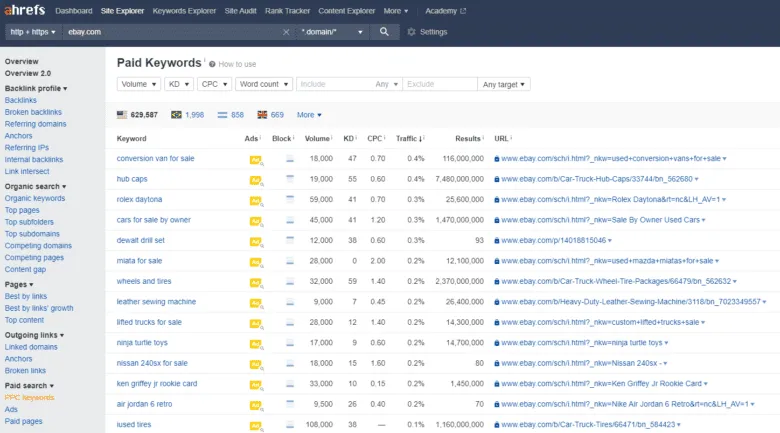Click the Block position icon for hub caps
Screen dimensions: 780x433
[x=290, y=179]
